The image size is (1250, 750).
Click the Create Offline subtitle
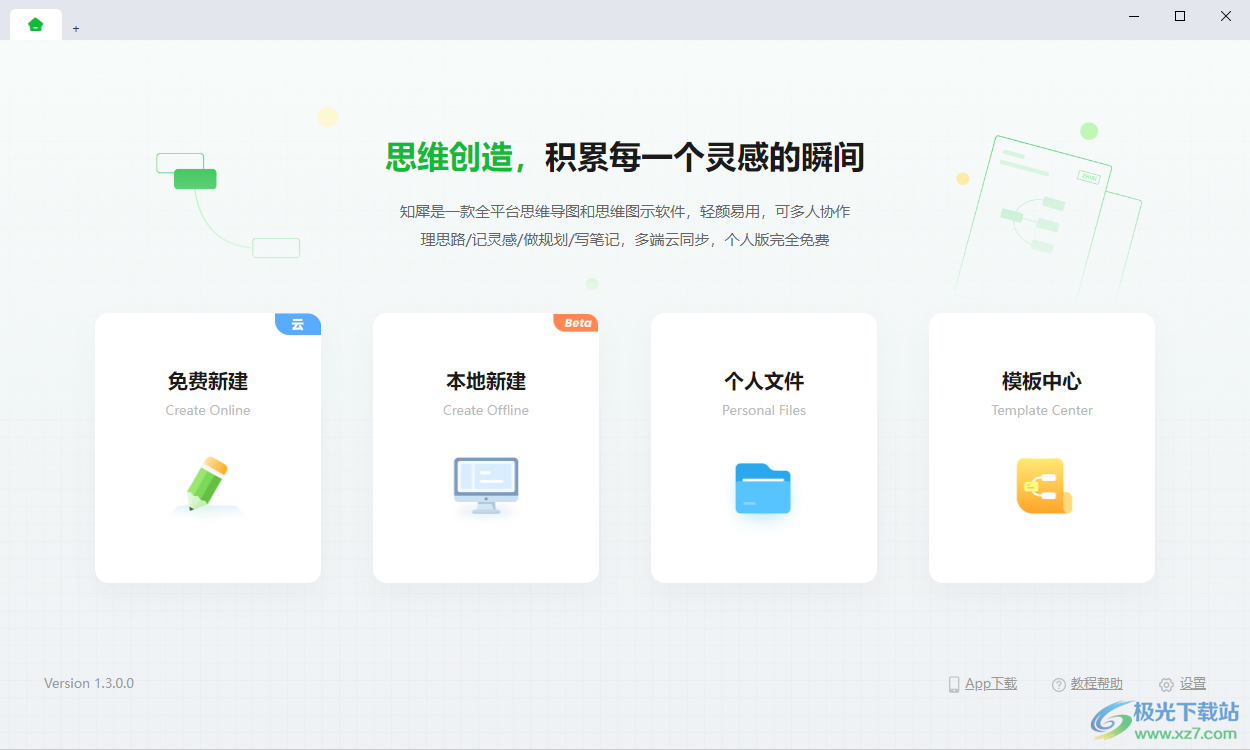point(486,410)
